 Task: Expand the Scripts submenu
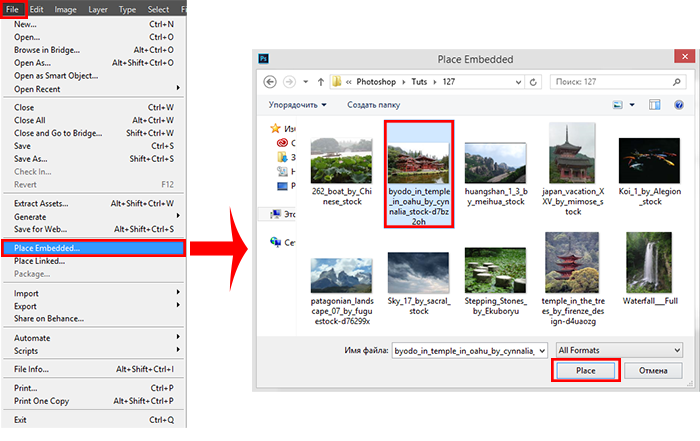93,351
